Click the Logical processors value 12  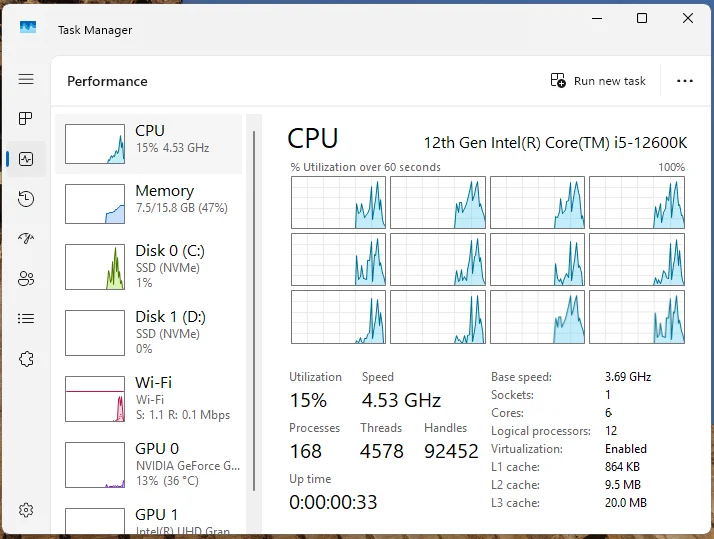coord(611,431)
